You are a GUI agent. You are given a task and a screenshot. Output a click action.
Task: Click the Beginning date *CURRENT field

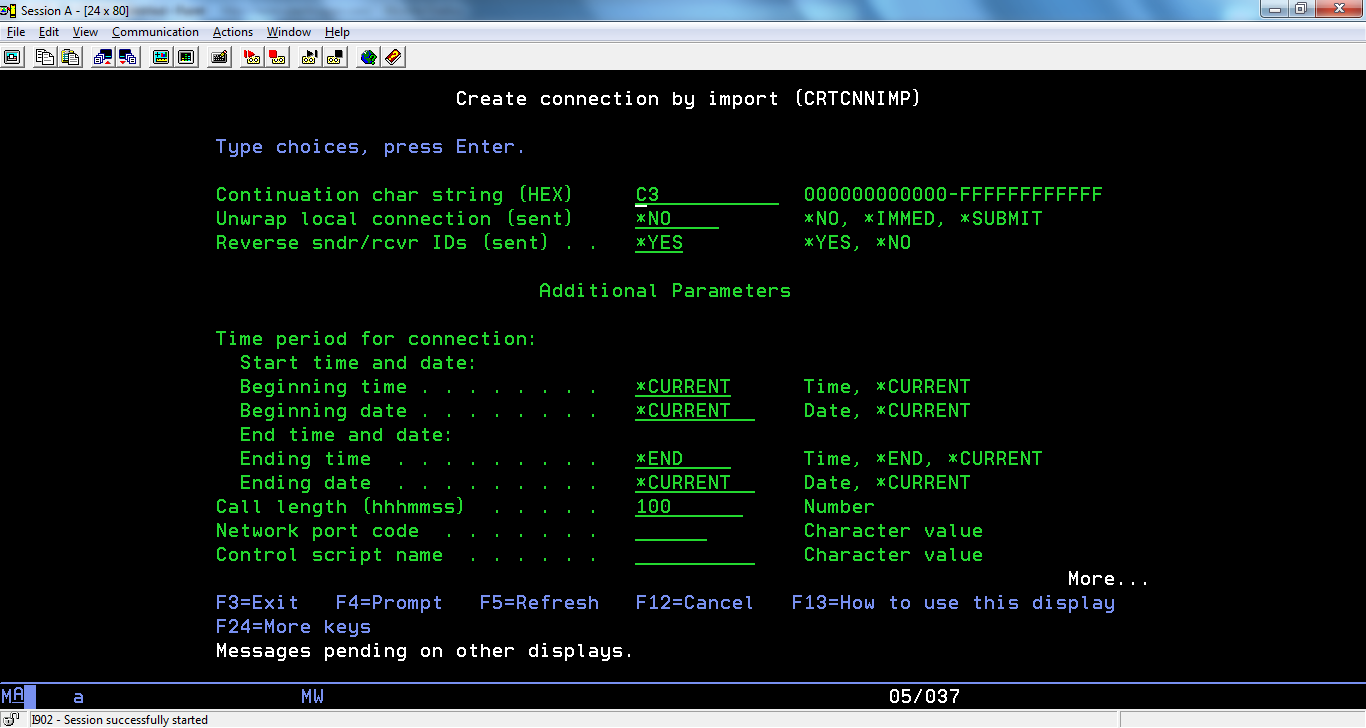coord(695,411)
